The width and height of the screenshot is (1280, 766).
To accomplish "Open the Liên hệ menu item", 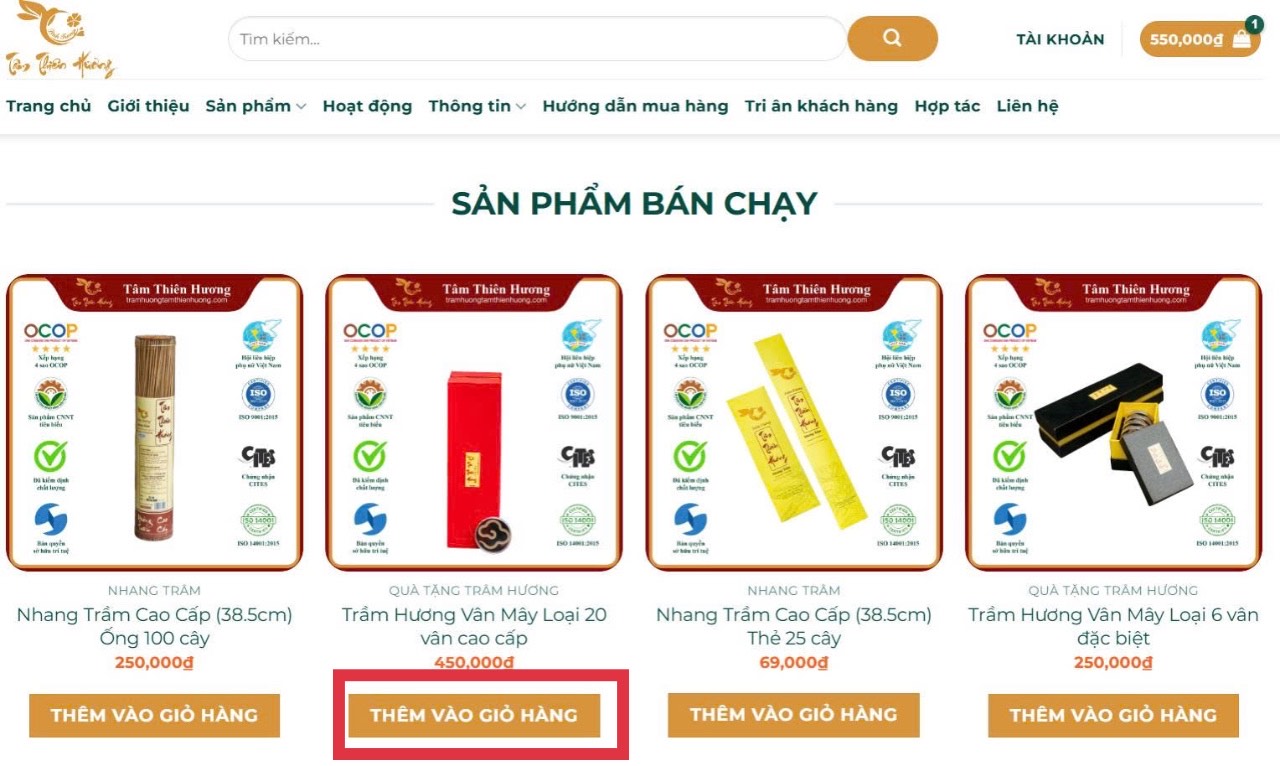I will pos(1027,106).
